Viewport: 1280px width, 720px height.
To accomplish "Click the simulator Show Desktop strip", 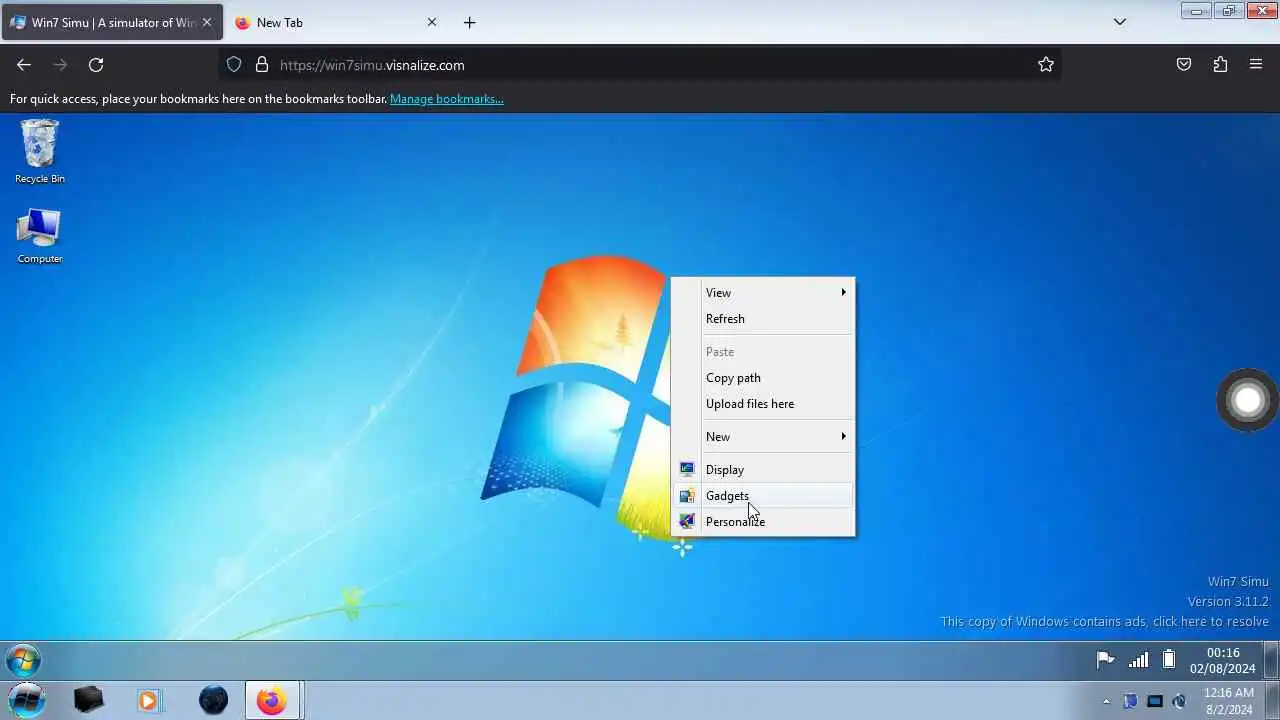I will (1272, 660).
